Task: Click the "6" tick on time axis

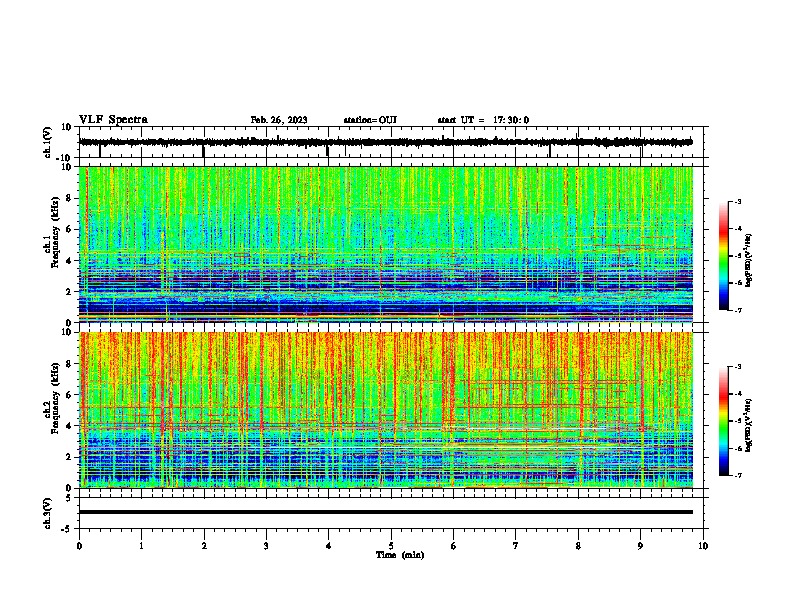Action: click(x=454, y=546)
